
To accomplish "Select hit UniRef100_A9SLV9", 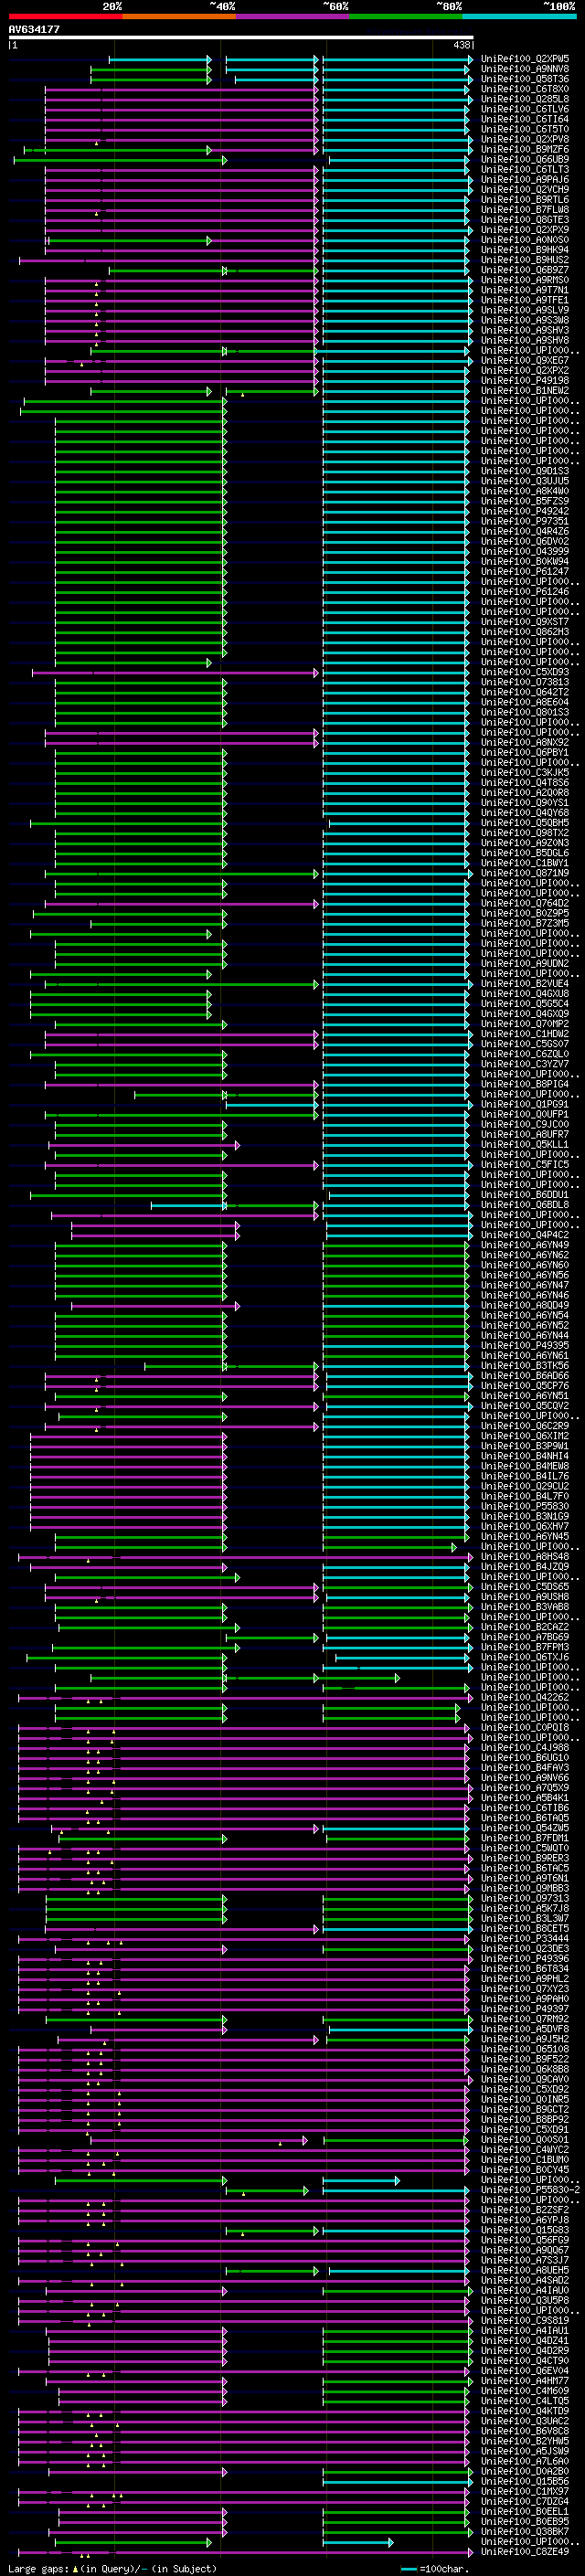I will (524, 310).
